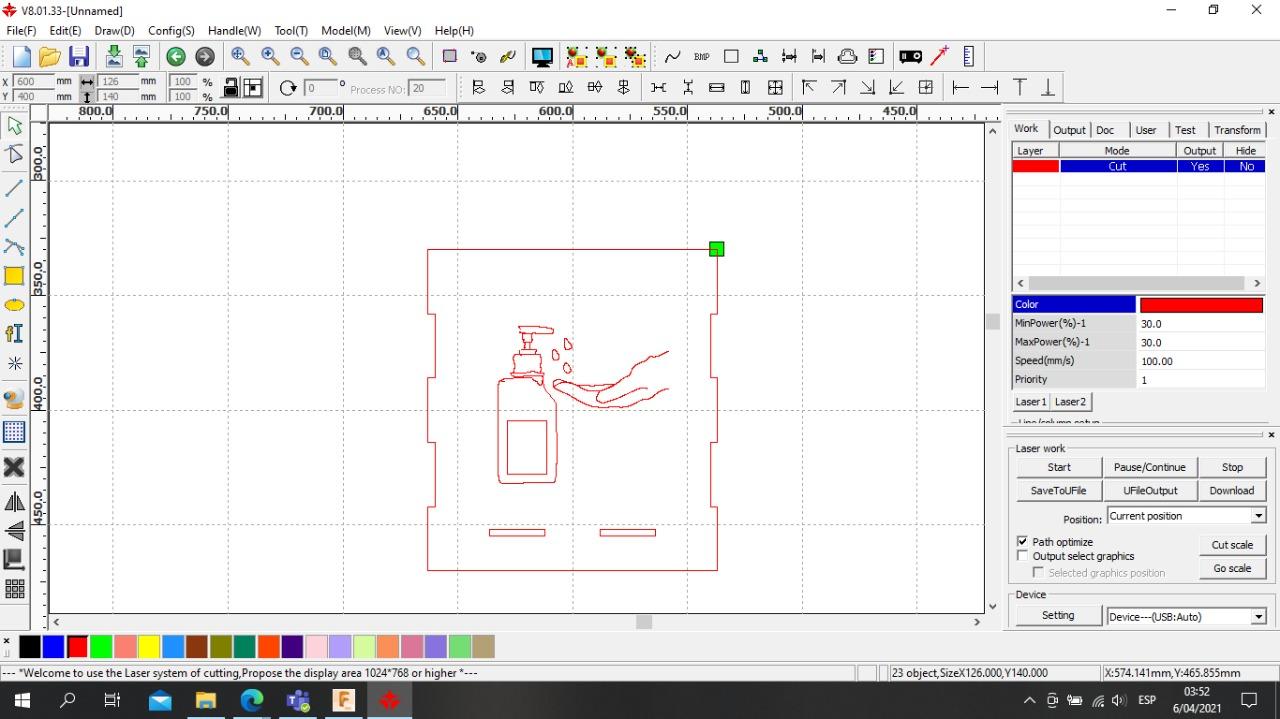Image resolution: width=1280 pixels, height=719 pixels.
Task: Uncheck the Path optimize checkbox
Action: [1022, 541]
